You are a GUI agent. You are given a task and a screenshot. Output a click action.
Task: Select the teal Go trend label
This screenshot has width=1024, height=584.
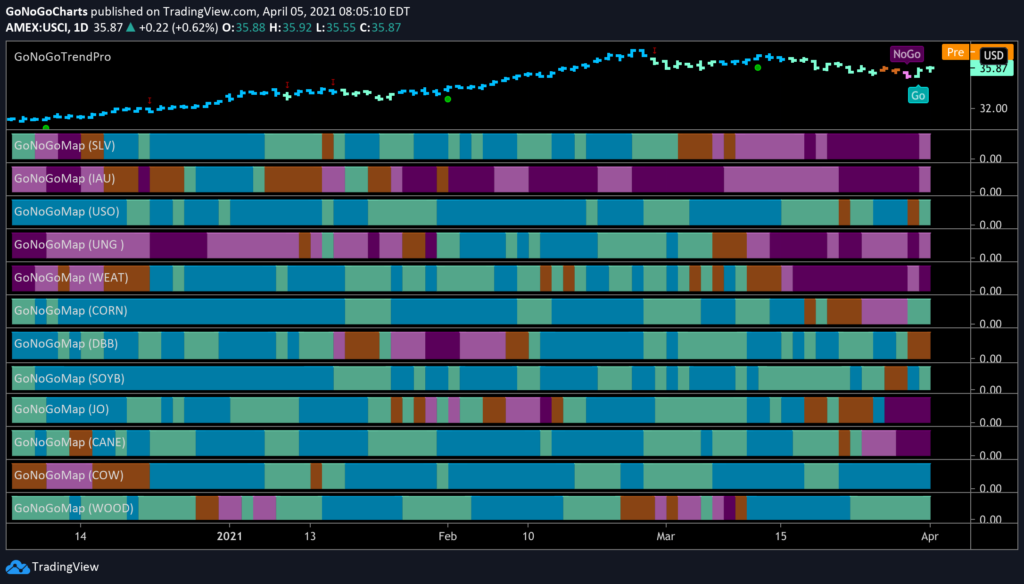(918, 95)
